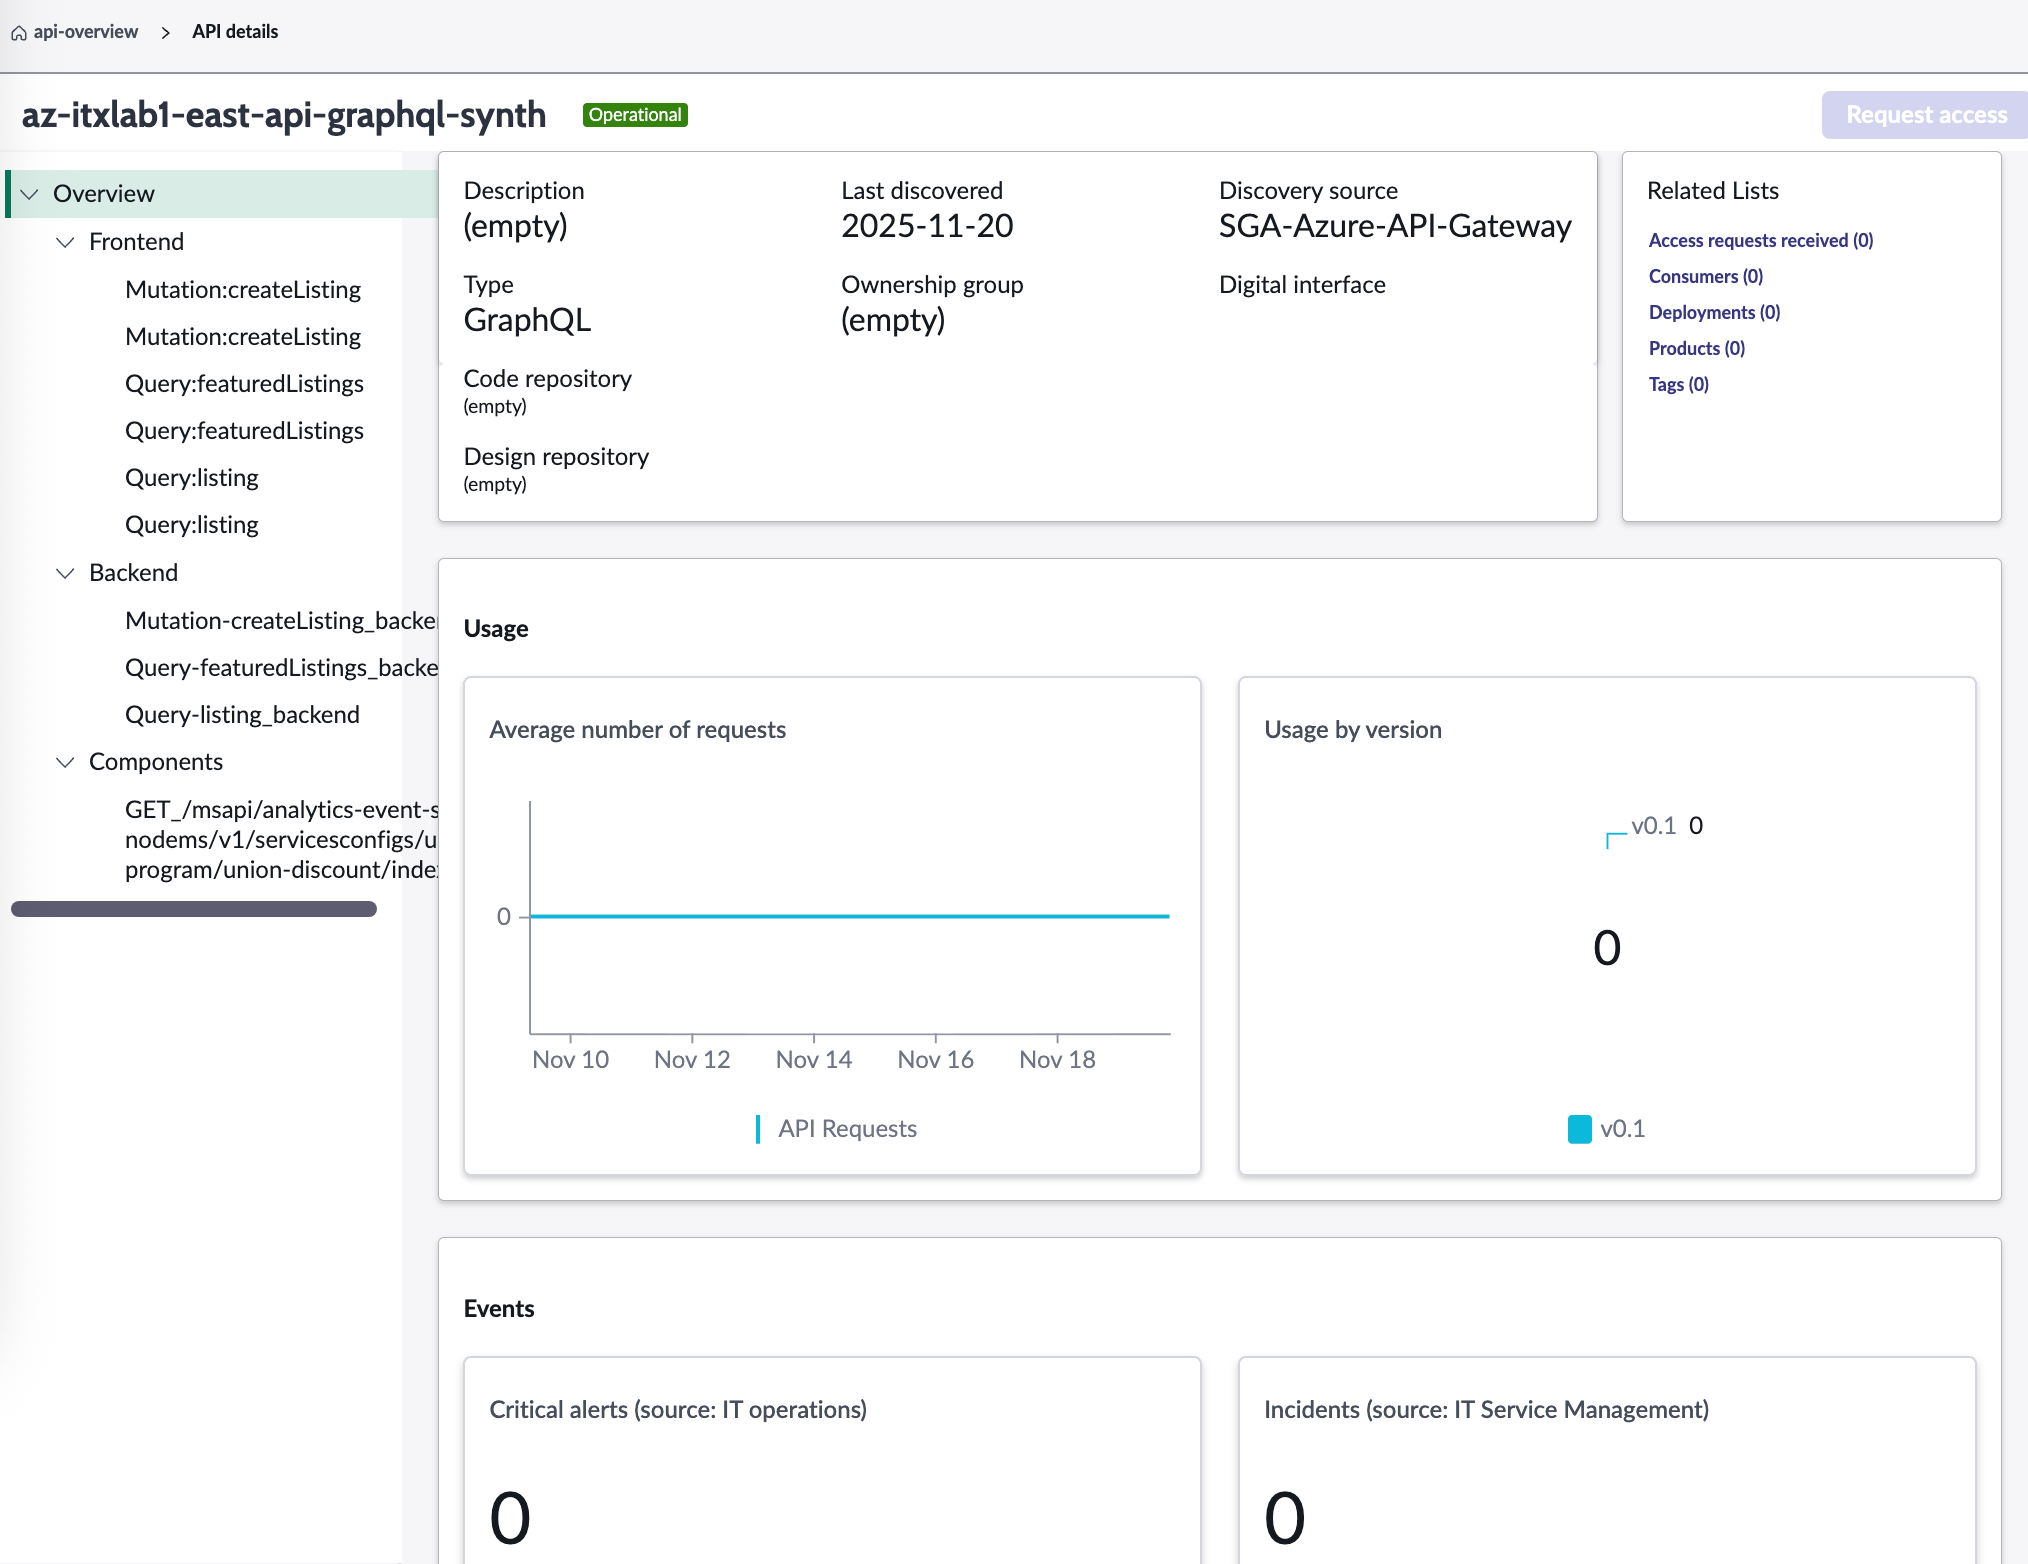The height and width of the screenshot is (1564, 2028).
Task: Open Mutation-createListing_backend item
Action: (281, 621)
